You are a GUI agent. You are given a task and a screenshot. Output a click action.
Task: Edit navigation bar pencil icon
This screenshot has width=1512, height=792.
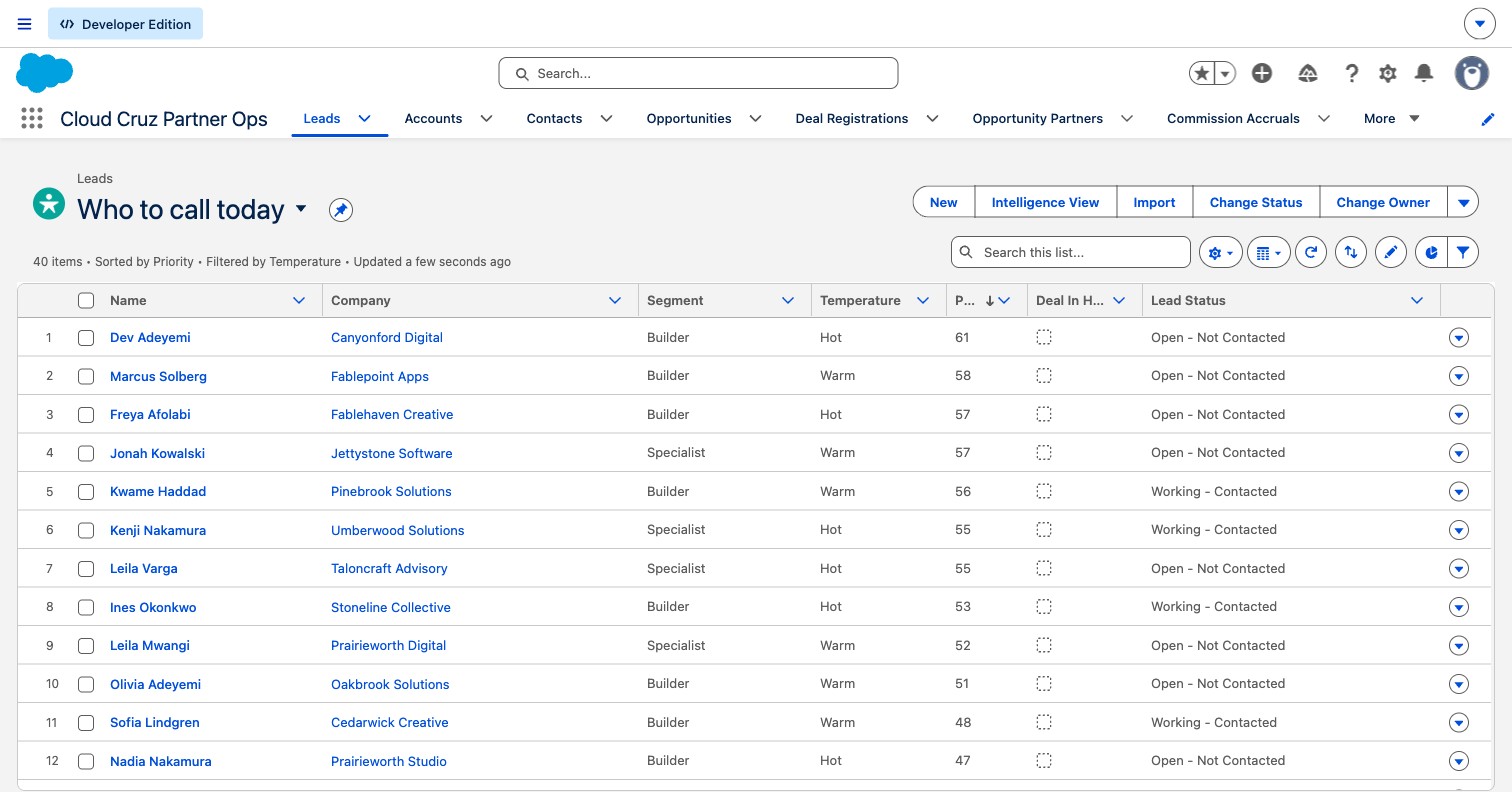[1488, 119]
